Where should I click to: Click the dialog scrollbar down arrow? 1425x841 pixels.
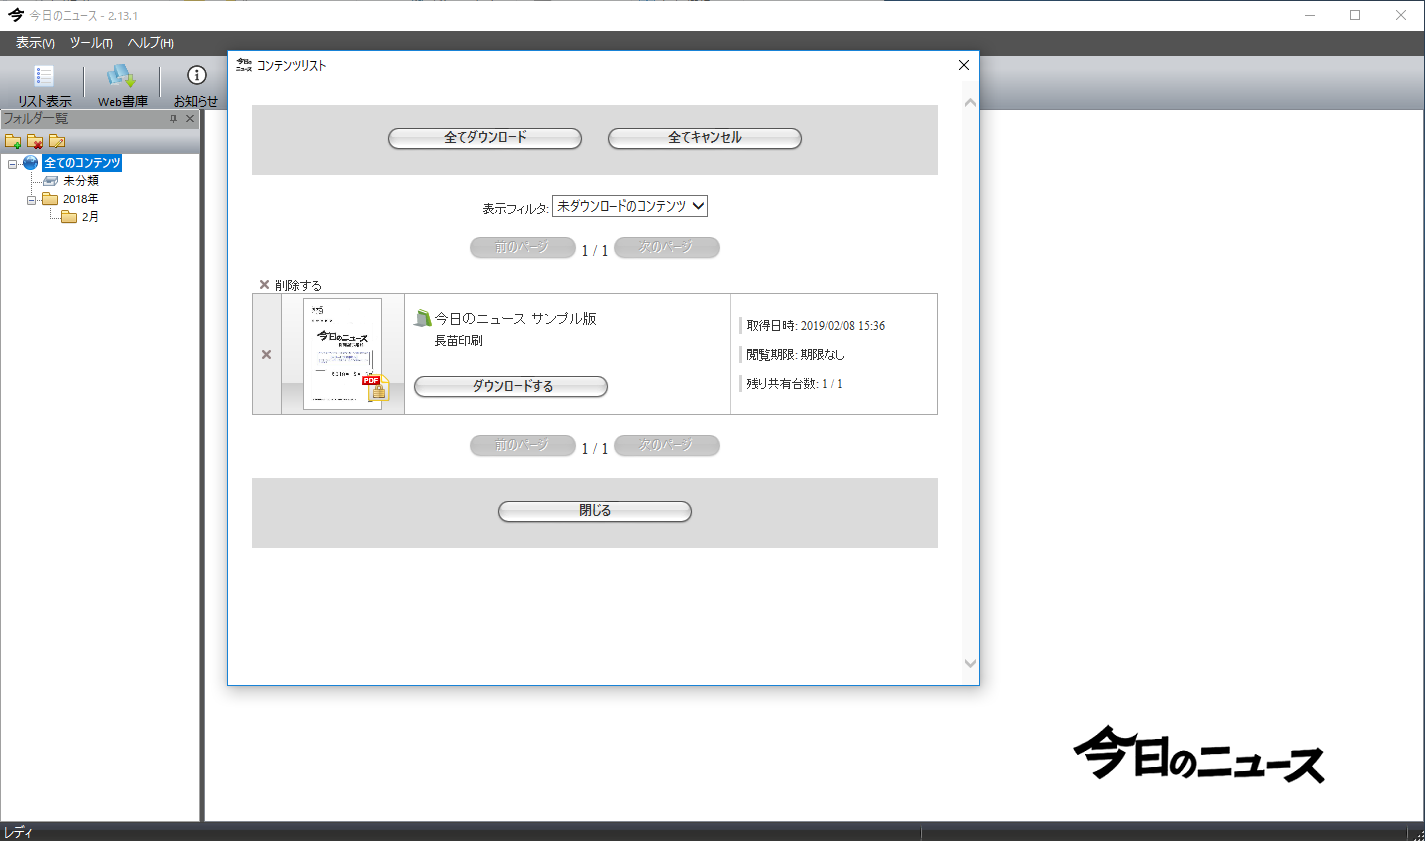point(969,663)
